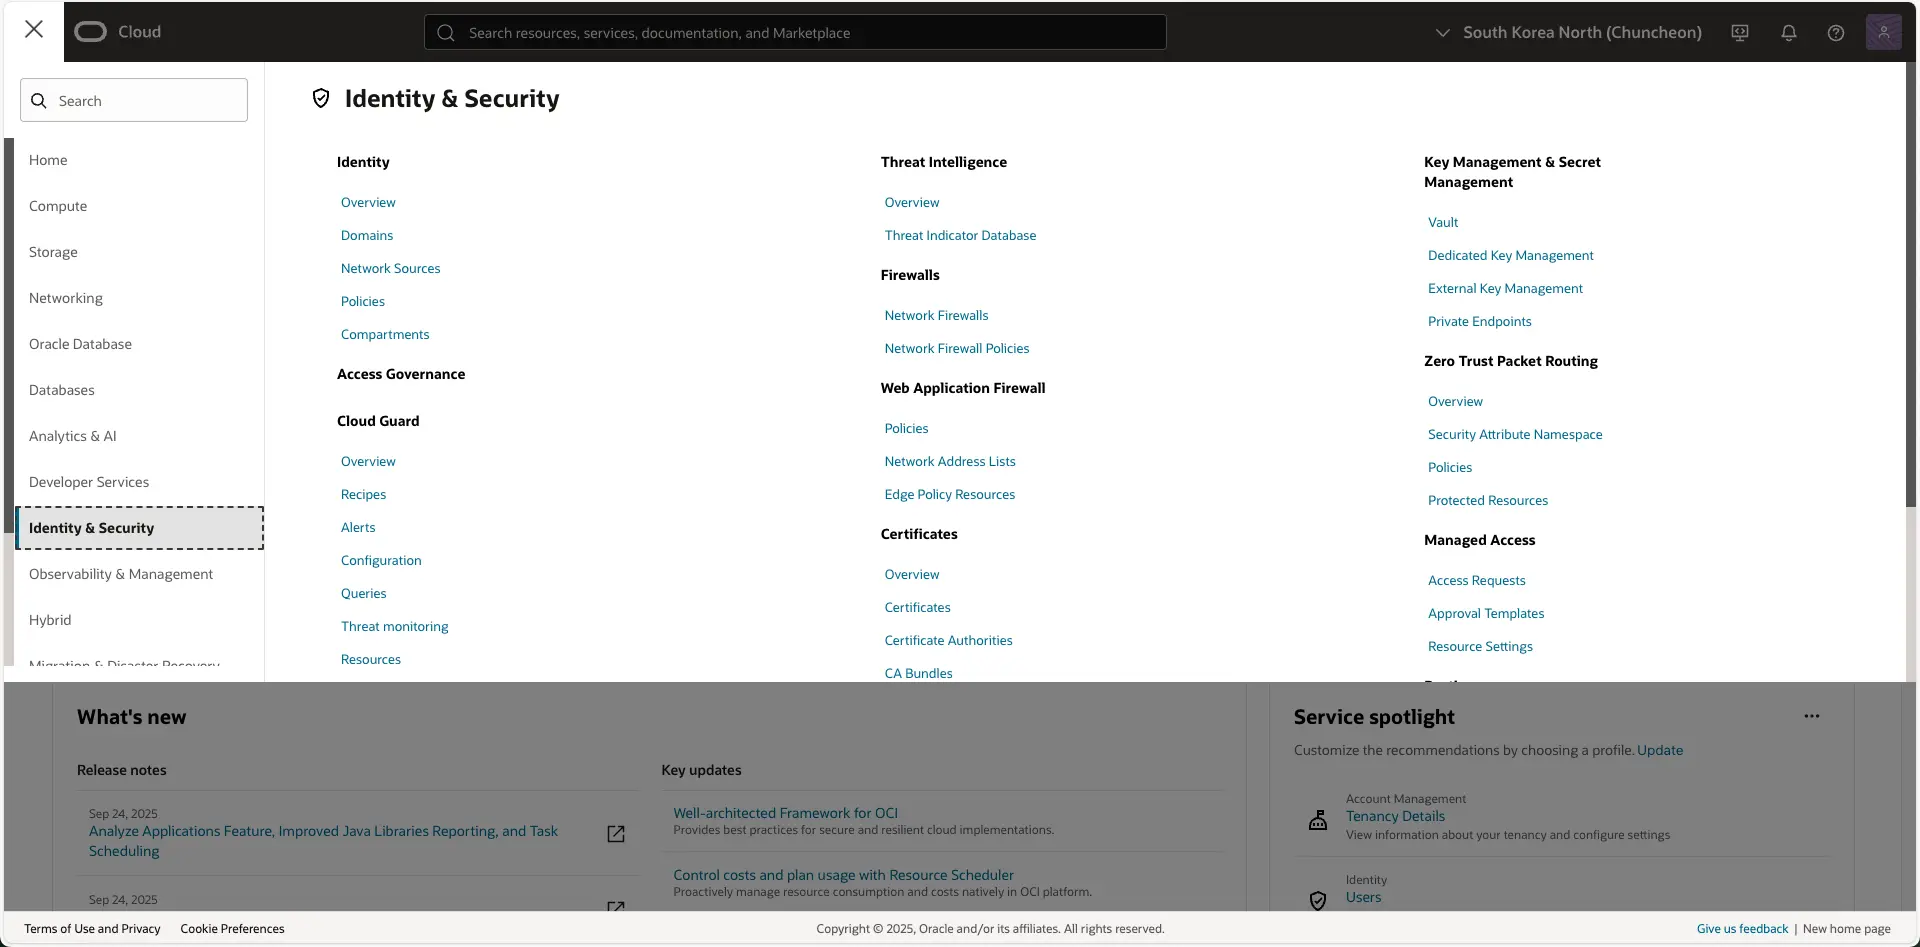The height and width of the screenshot is (947, 1920).
Task: Focus the top resource search field
Action: (x=795, y=33)
